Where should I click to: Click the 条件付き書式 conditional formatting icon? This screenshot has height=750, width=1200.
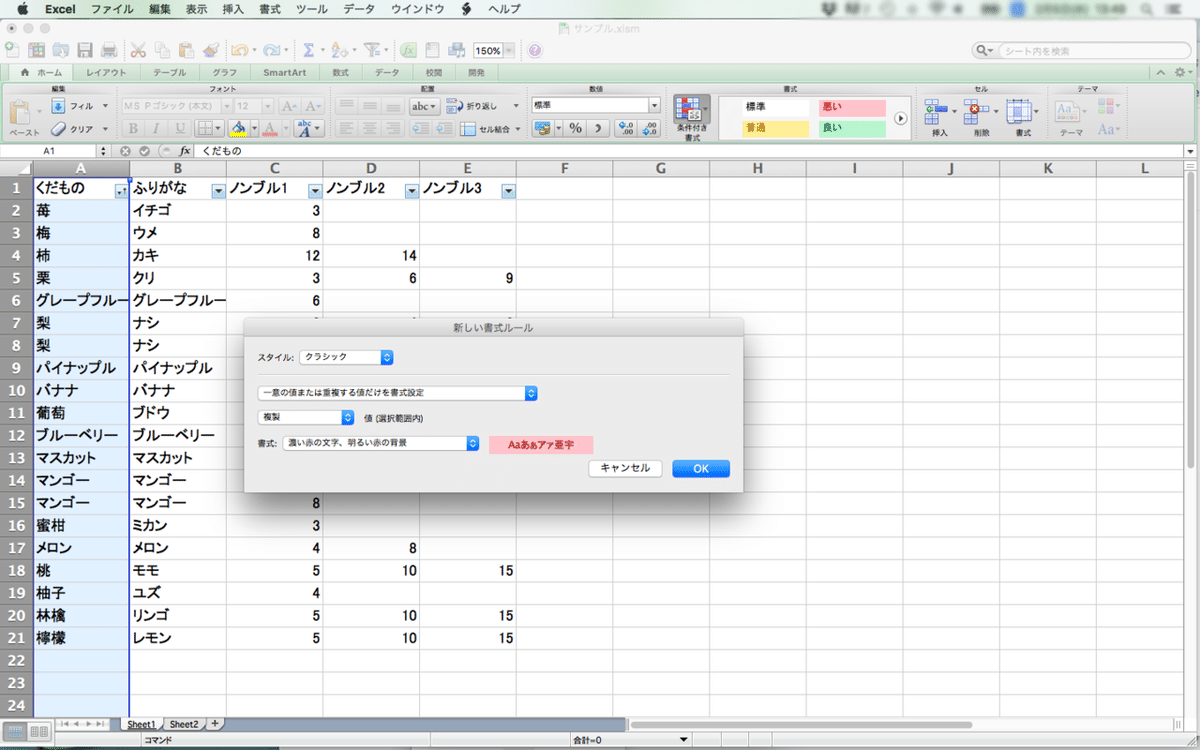point(692,110)
